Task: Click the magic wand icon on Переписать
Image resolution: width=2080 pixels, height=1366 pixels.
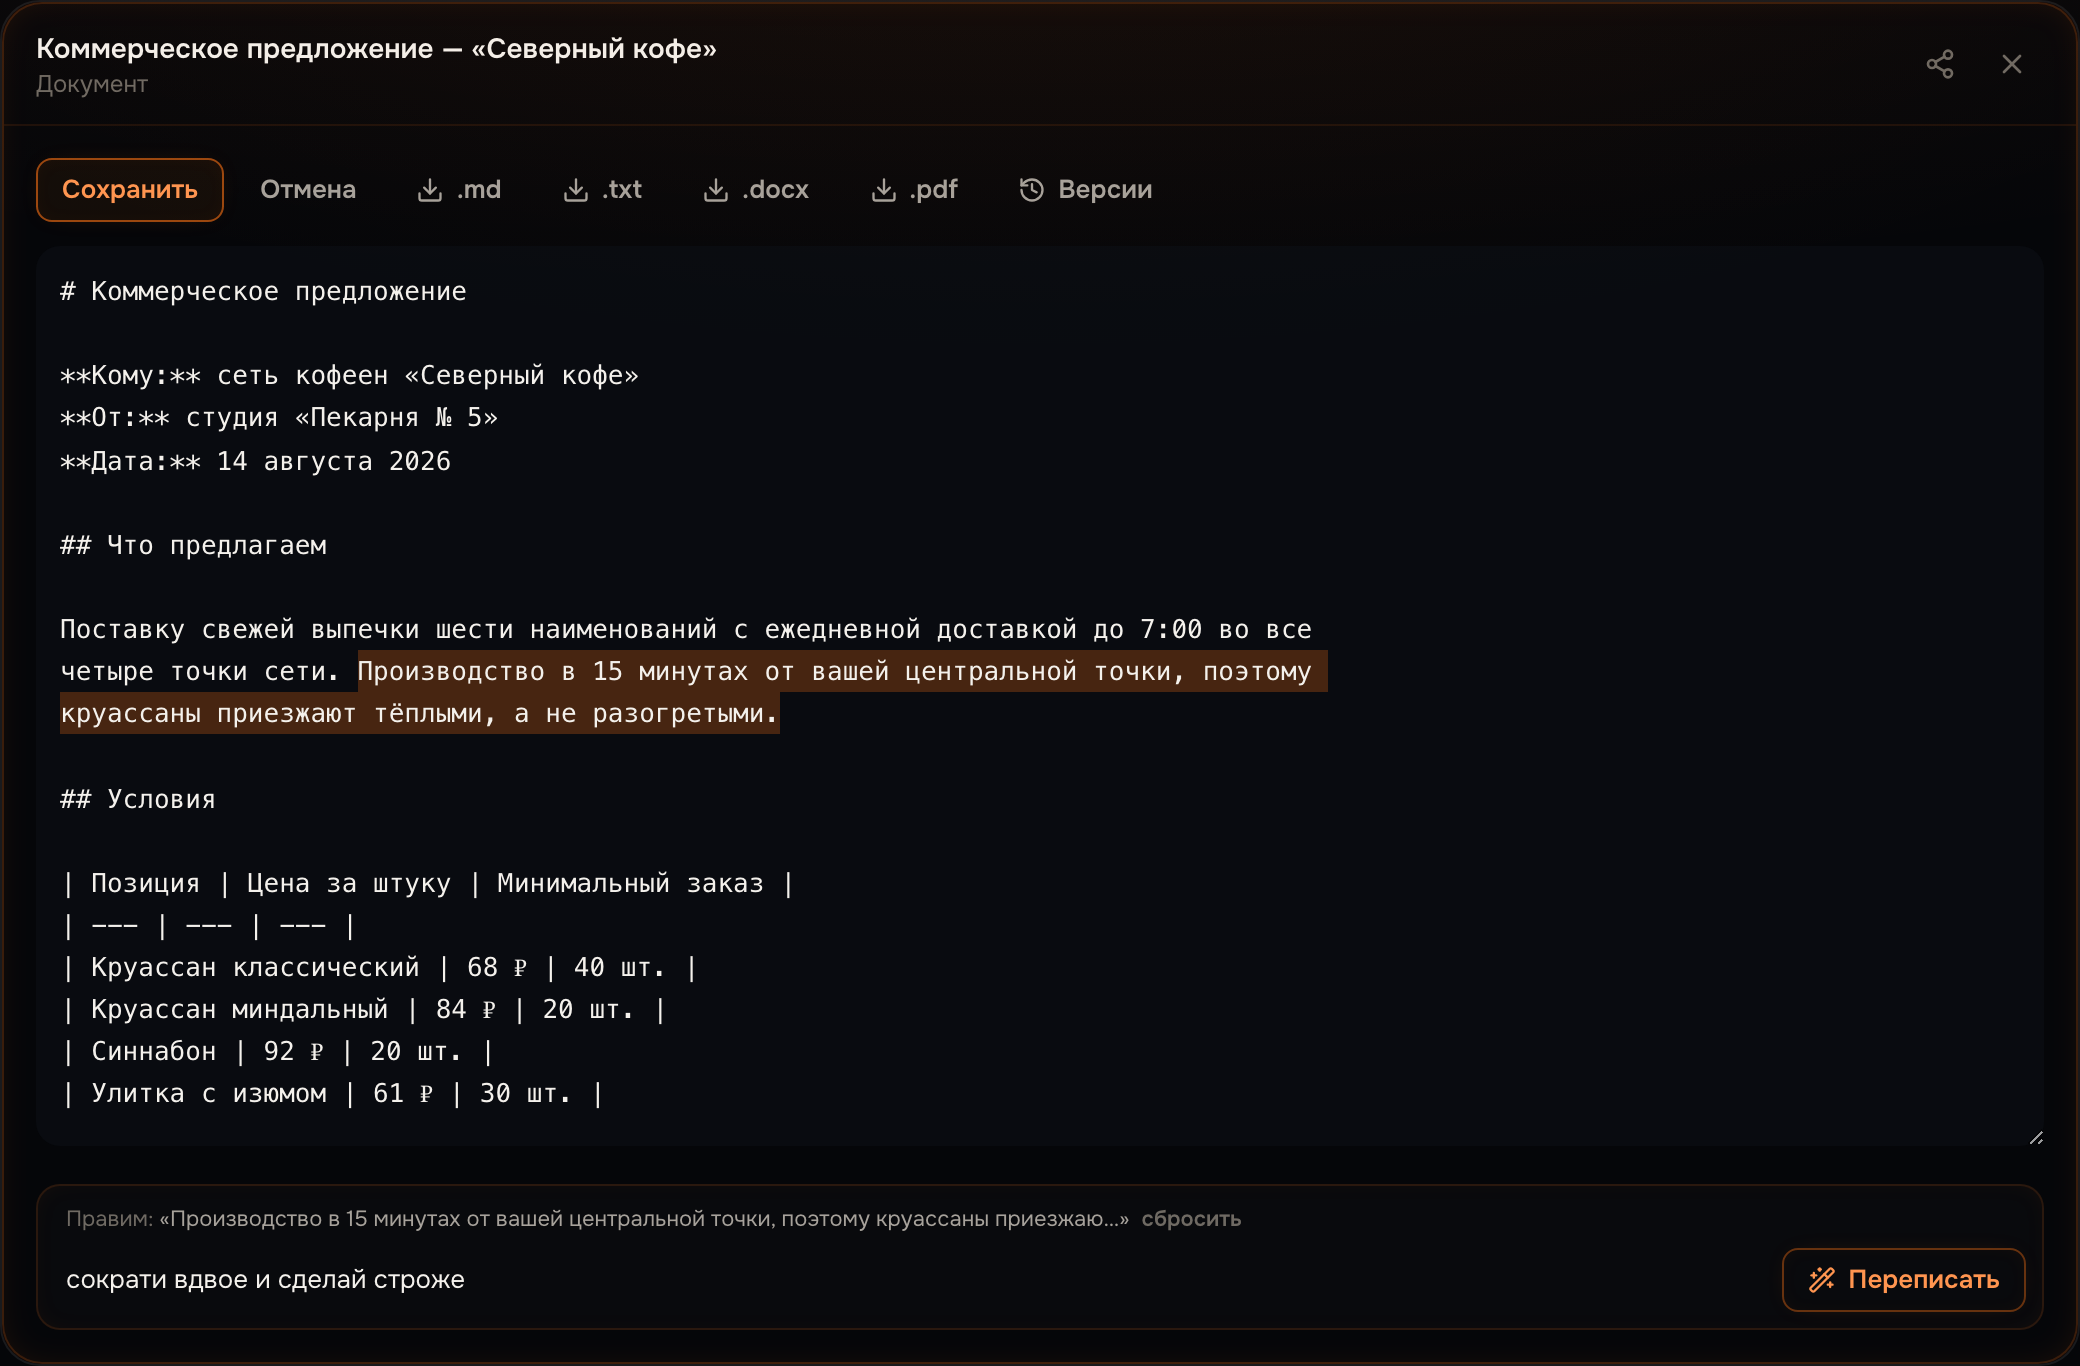Action: click(1822, 1280)
